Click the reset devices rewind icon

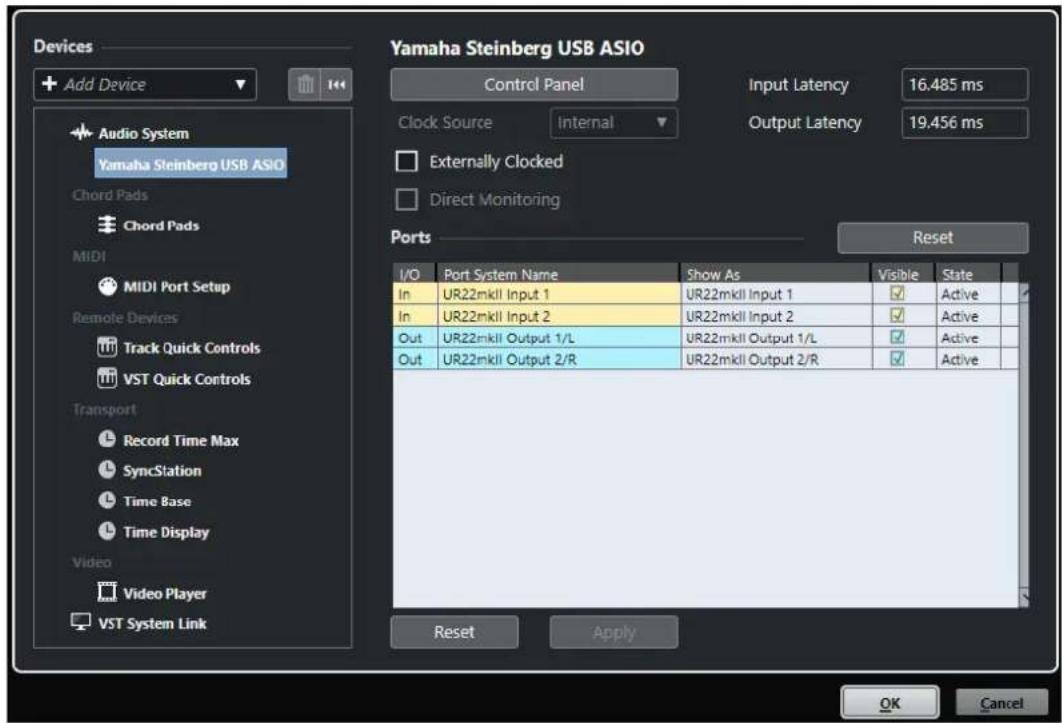pos(337,85)
